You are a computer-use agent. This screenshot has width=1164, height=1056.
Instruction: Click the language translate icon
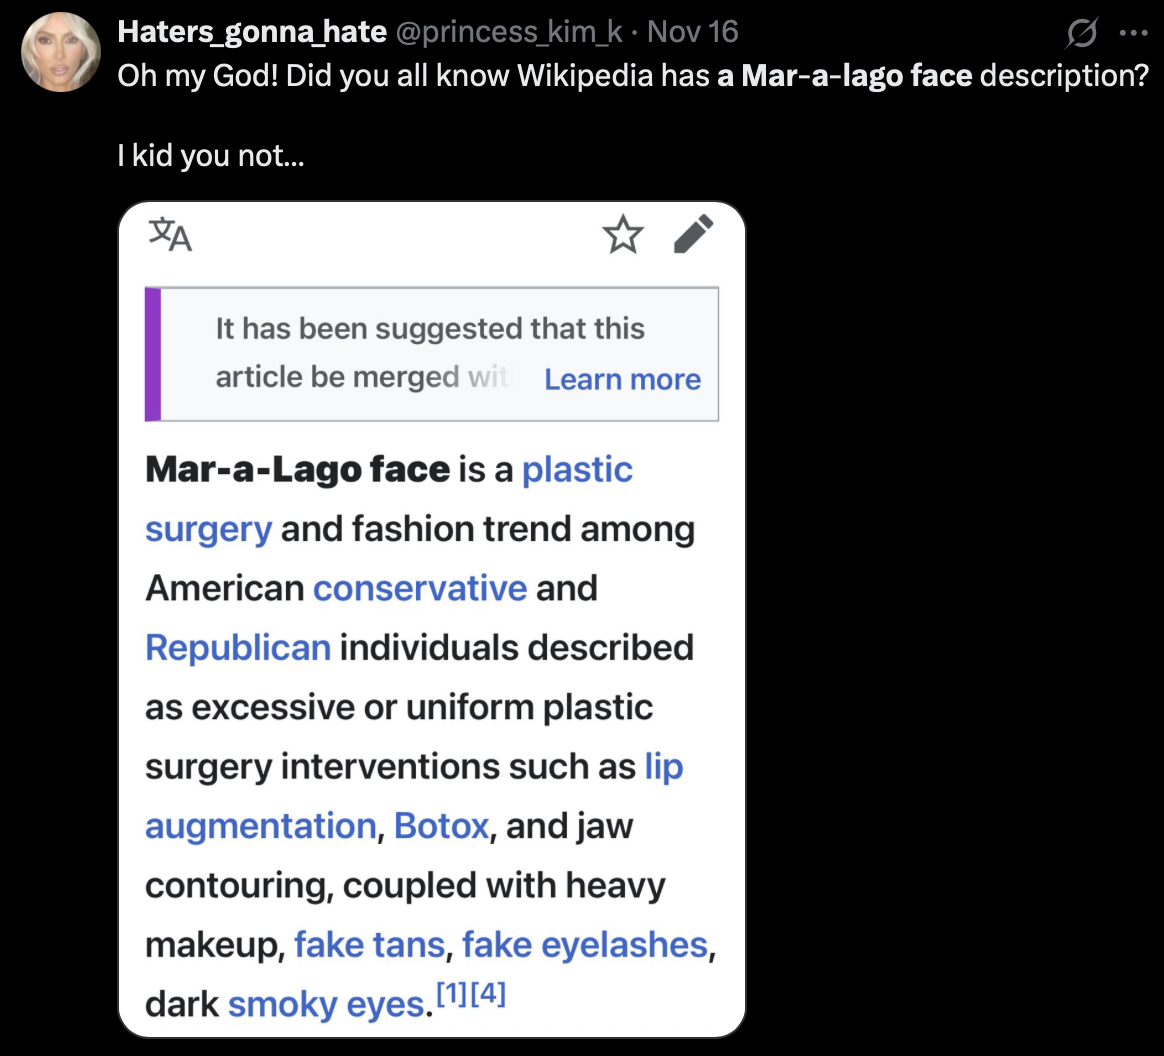pos(170,236)
